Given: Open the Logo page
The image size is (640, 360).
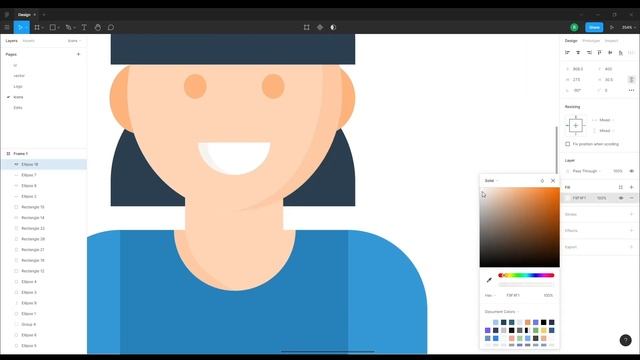Looking at the screenshot, I should 18,87.
